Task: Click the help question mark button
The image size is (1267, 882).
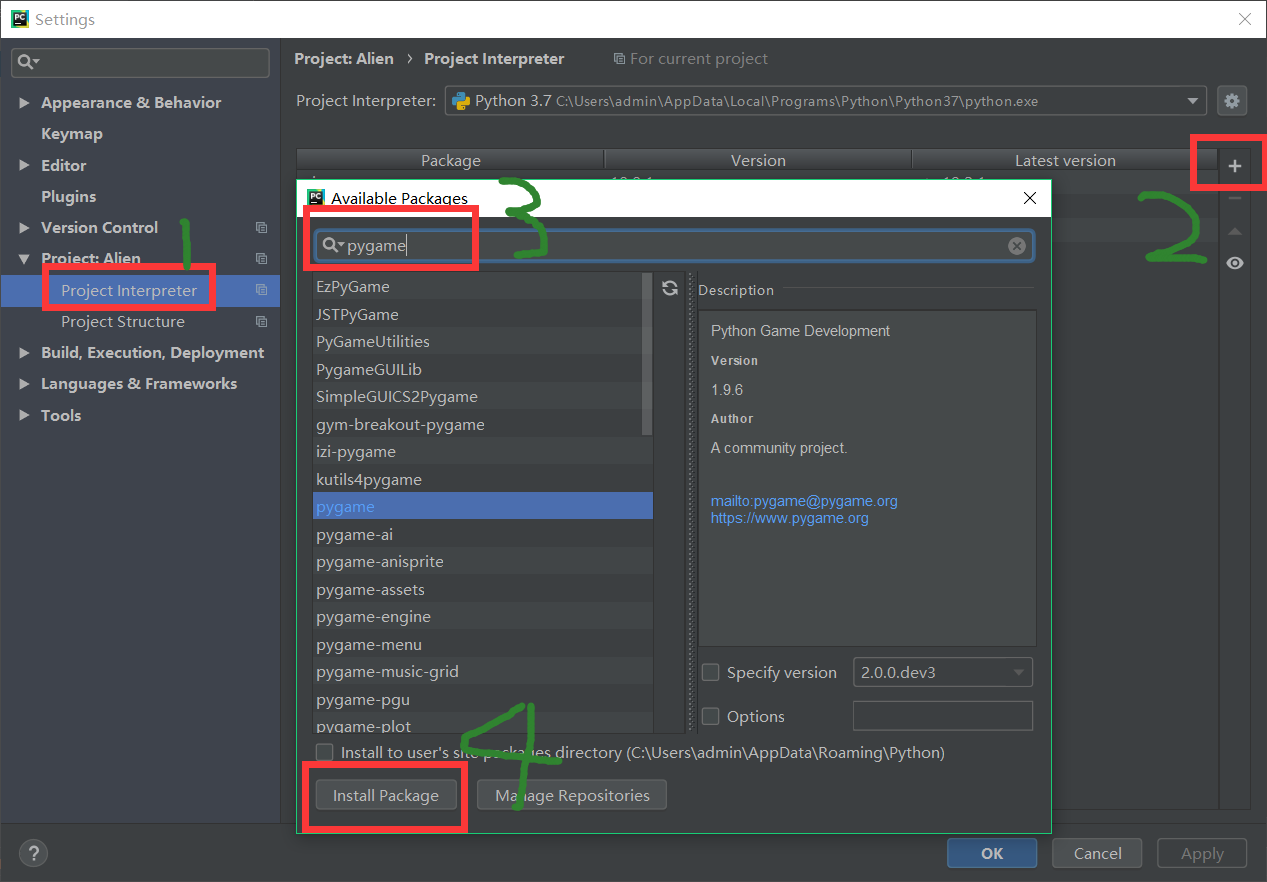Action: tap(33, 853)
